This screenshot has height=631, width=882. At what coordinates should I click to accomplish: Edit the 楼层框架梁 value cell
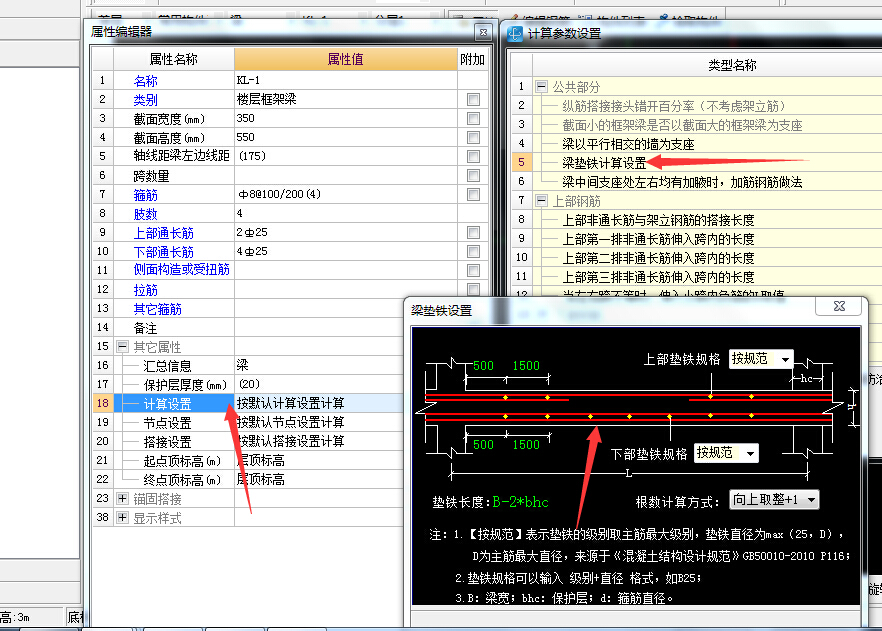345,100
